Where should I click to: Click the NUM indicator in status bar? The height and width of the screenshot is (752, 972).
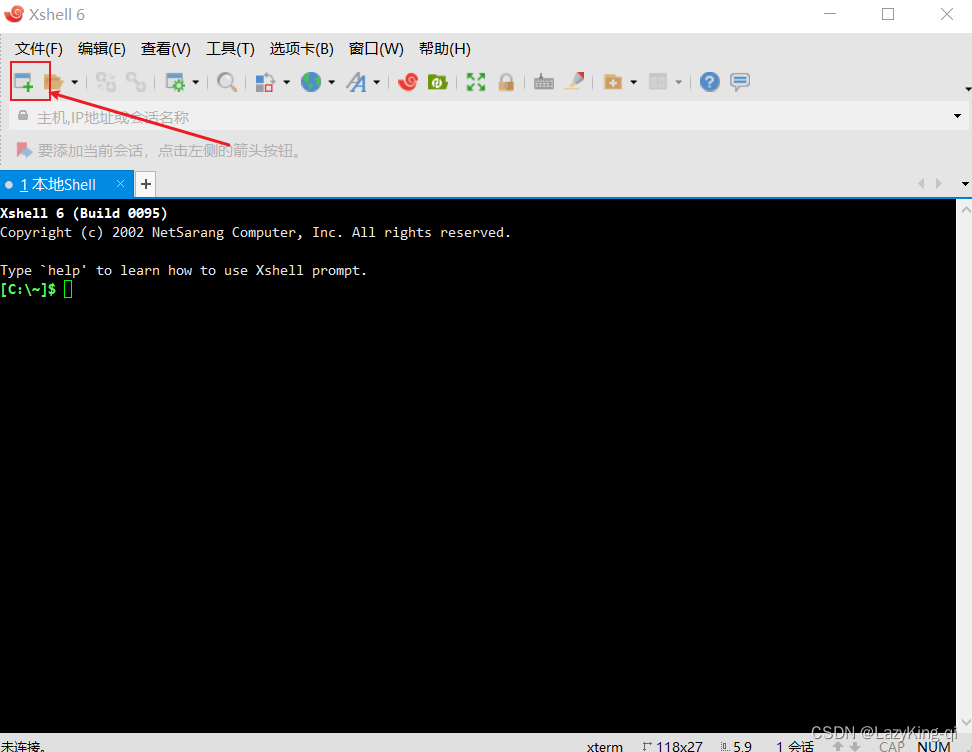point(934,746)
